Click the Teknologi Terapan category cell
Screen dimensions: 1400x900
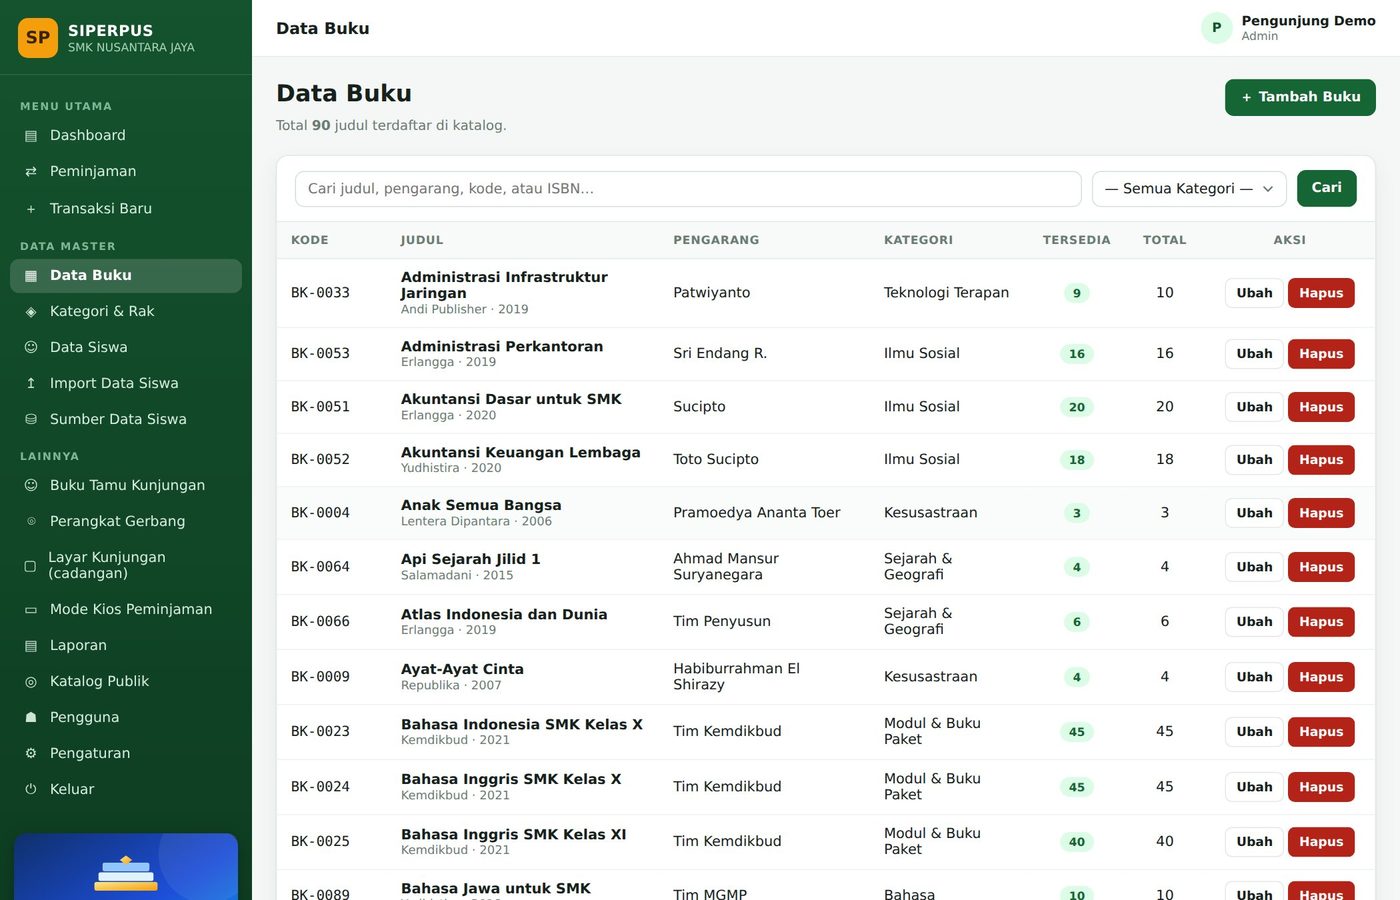tap(946, 293)
